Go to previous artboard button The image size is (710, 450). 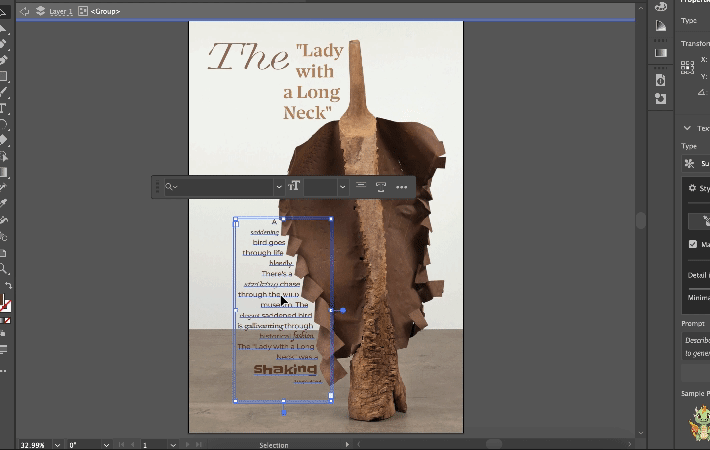(x=133, y=445)
